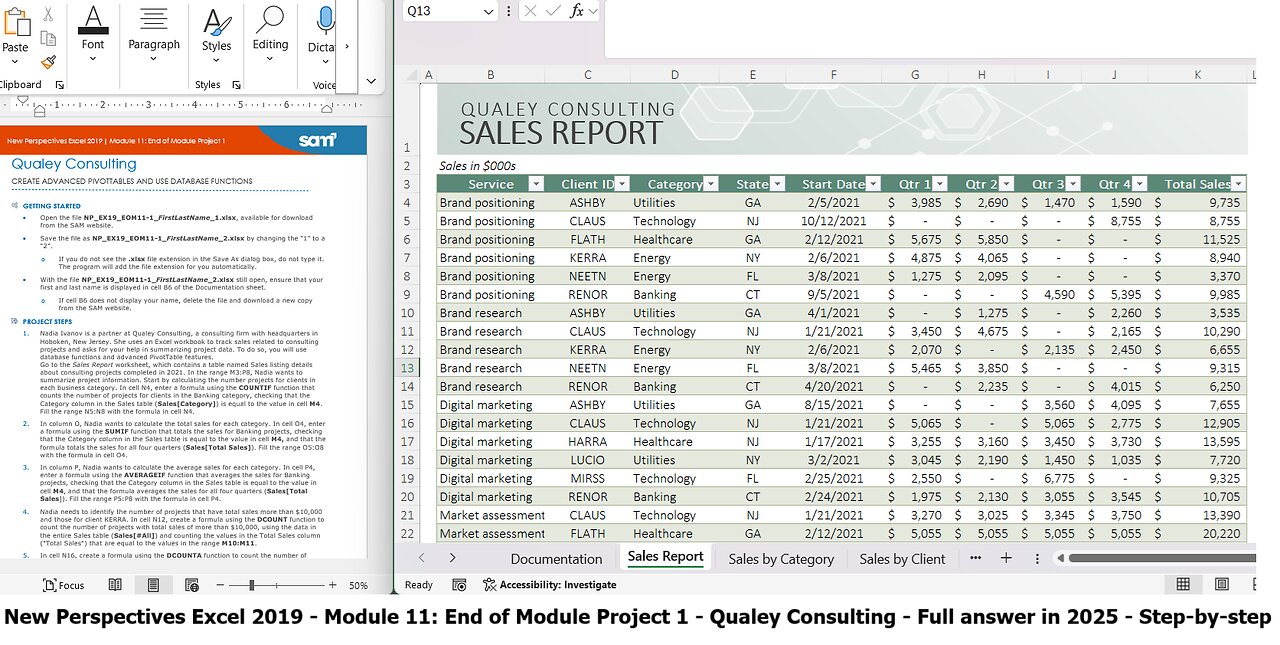This screenshot has height=645, width=1280.
Task: Select row header 13
Action: [407, 368]
